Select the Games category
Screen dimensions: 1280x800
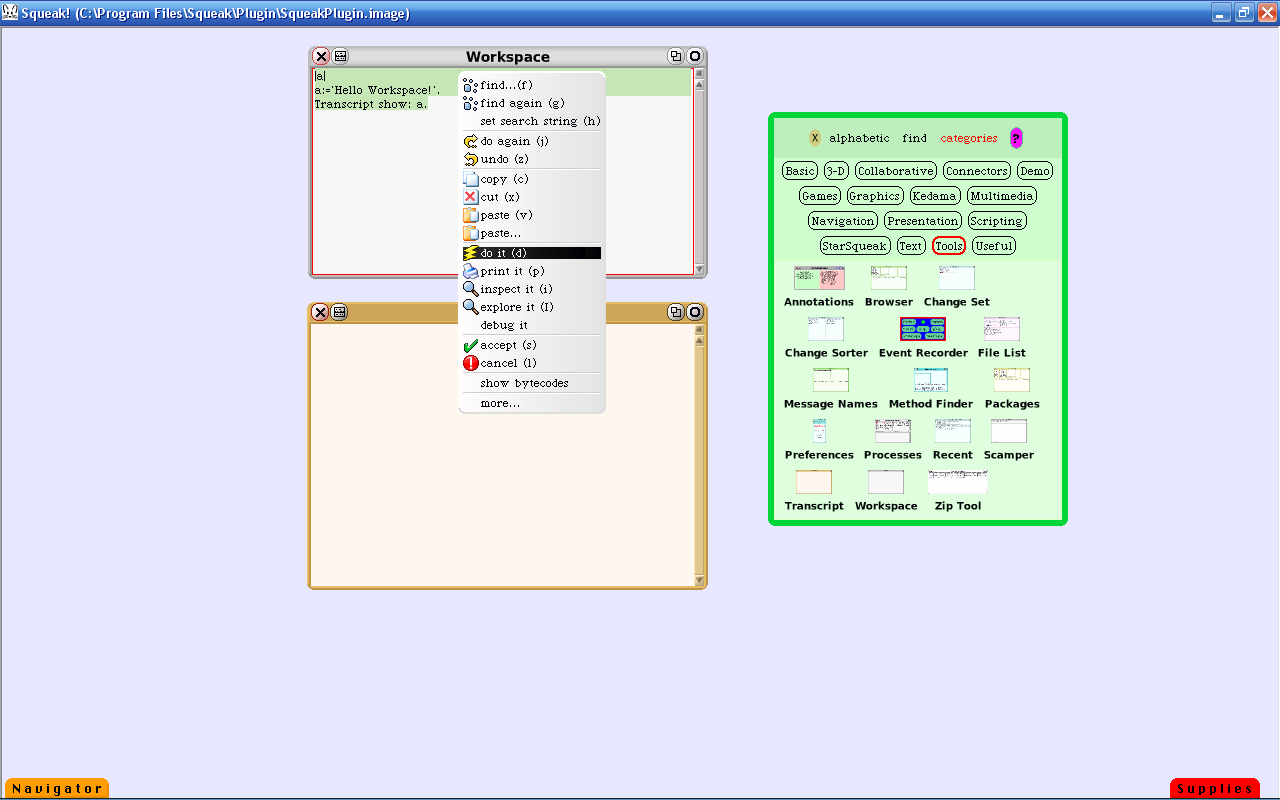820,196
